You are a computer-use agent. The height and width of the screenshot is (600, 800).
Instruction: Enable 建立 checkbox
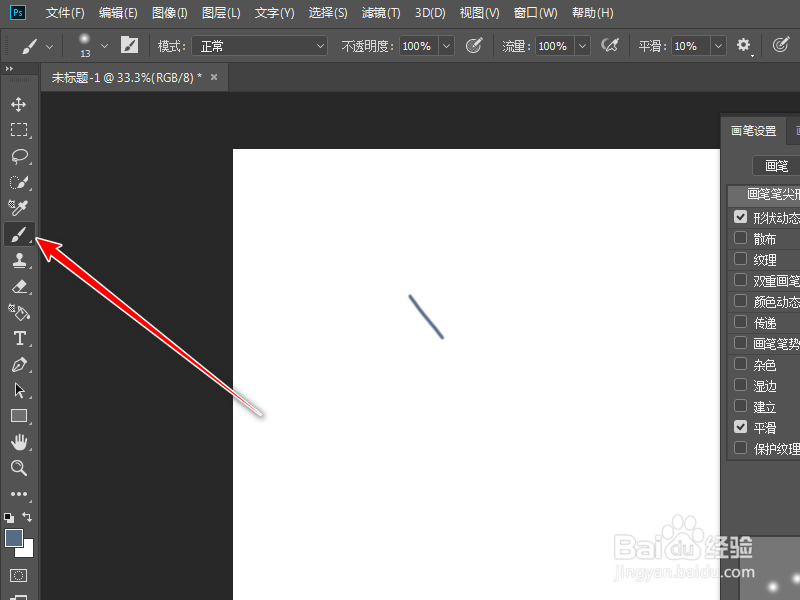740,406
